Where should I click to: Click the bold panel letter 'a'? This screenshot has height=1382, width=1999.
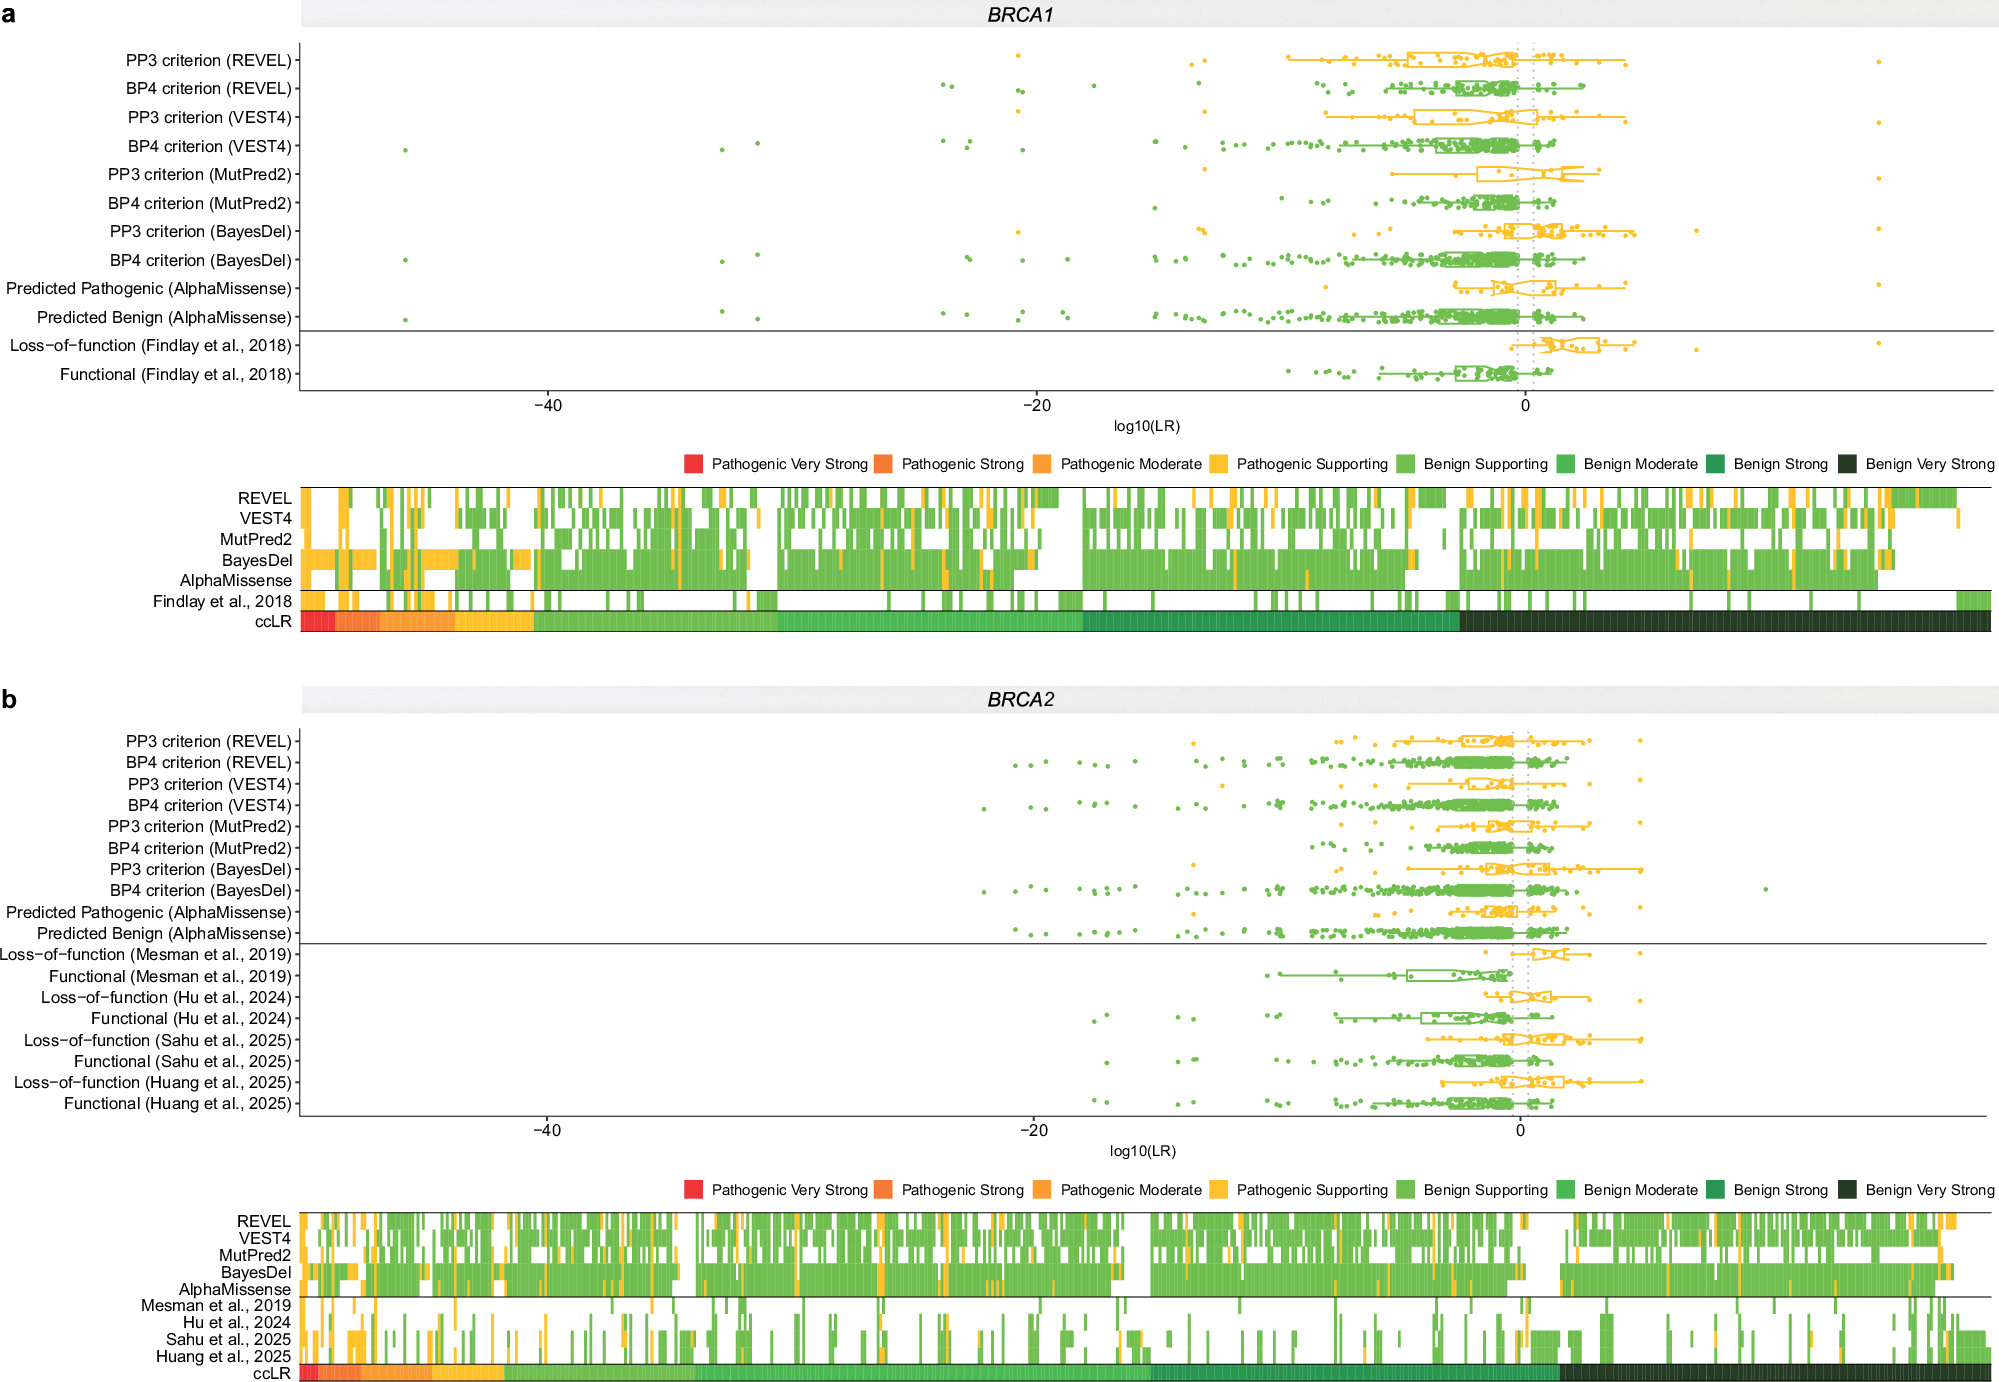point(9,15)
